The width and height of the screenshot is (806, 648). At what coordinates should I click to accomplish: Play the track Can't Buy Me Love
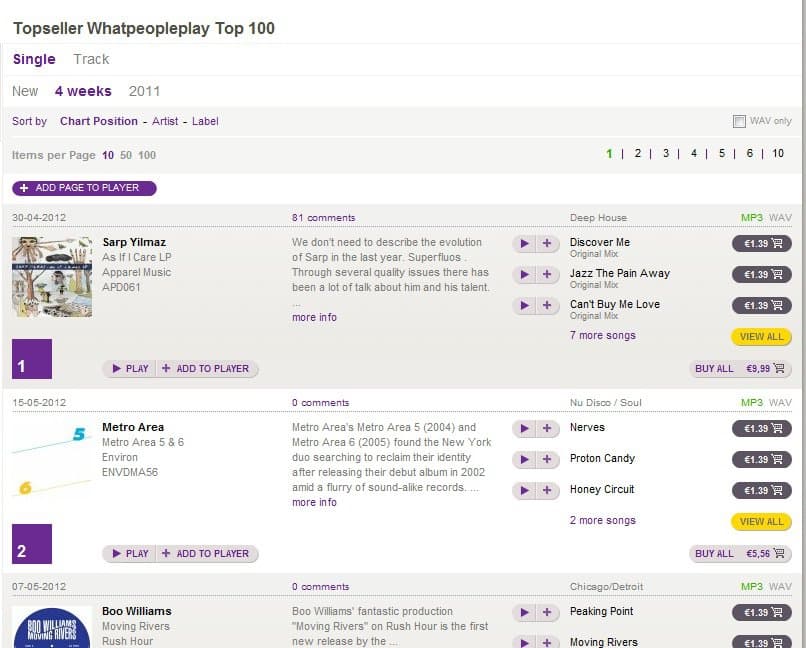(524, 305)
